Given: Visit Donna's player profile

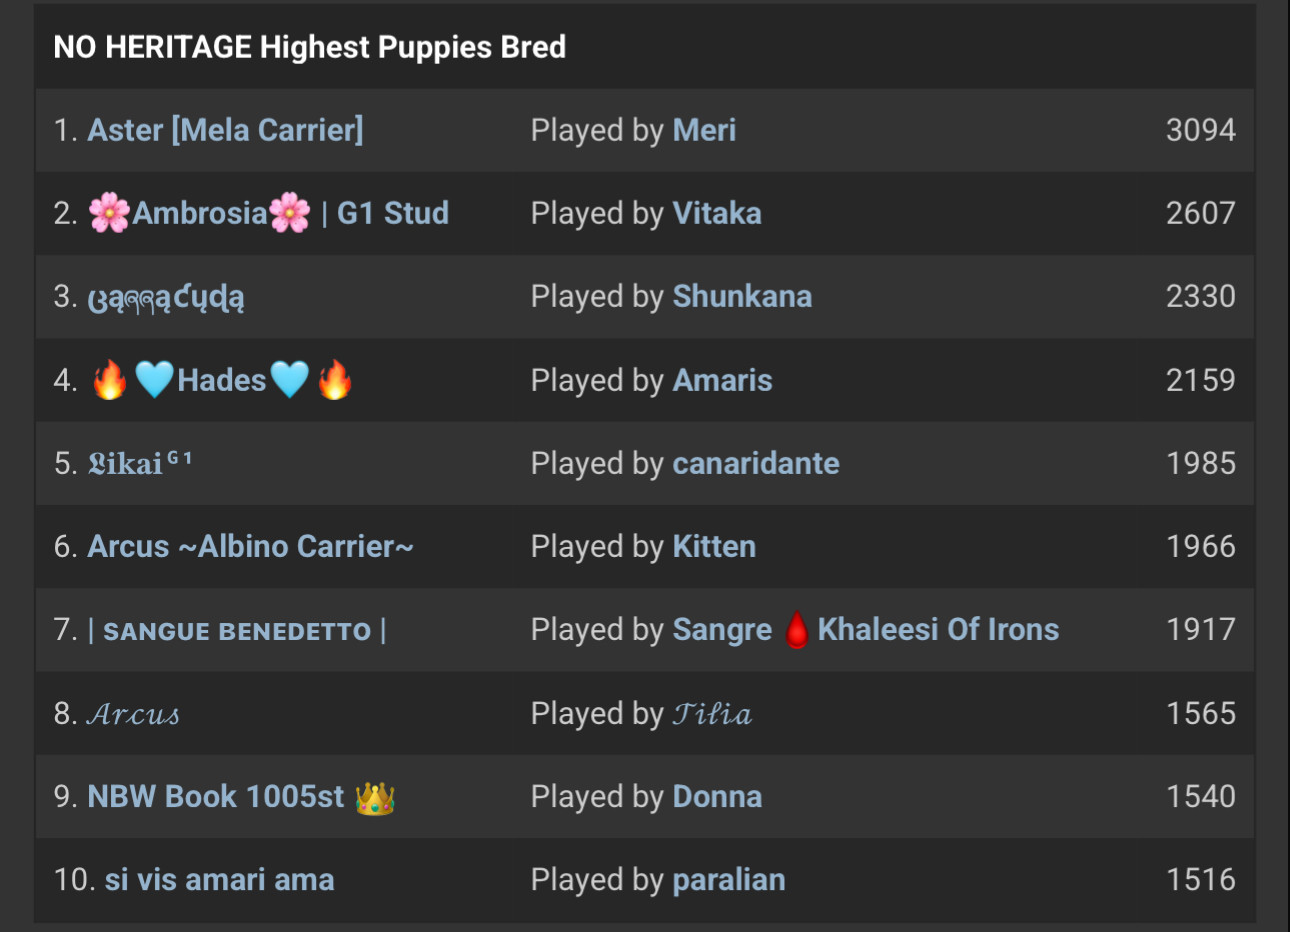Looking at the screenshot, I should click(x=717, y=796).
